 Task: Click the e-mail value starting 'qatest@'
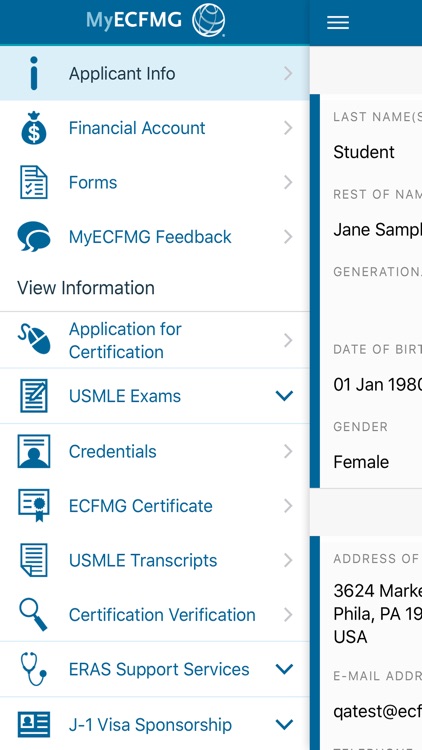point(378,712)
